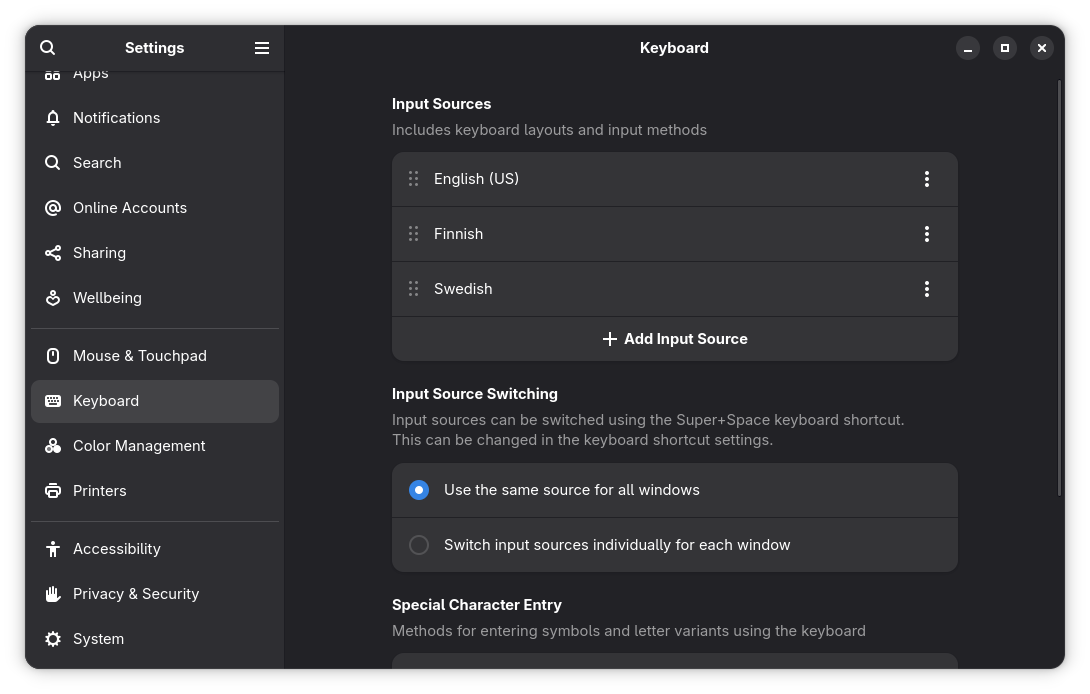
Task: Open the Sharing panel
Action: (155, 253)
